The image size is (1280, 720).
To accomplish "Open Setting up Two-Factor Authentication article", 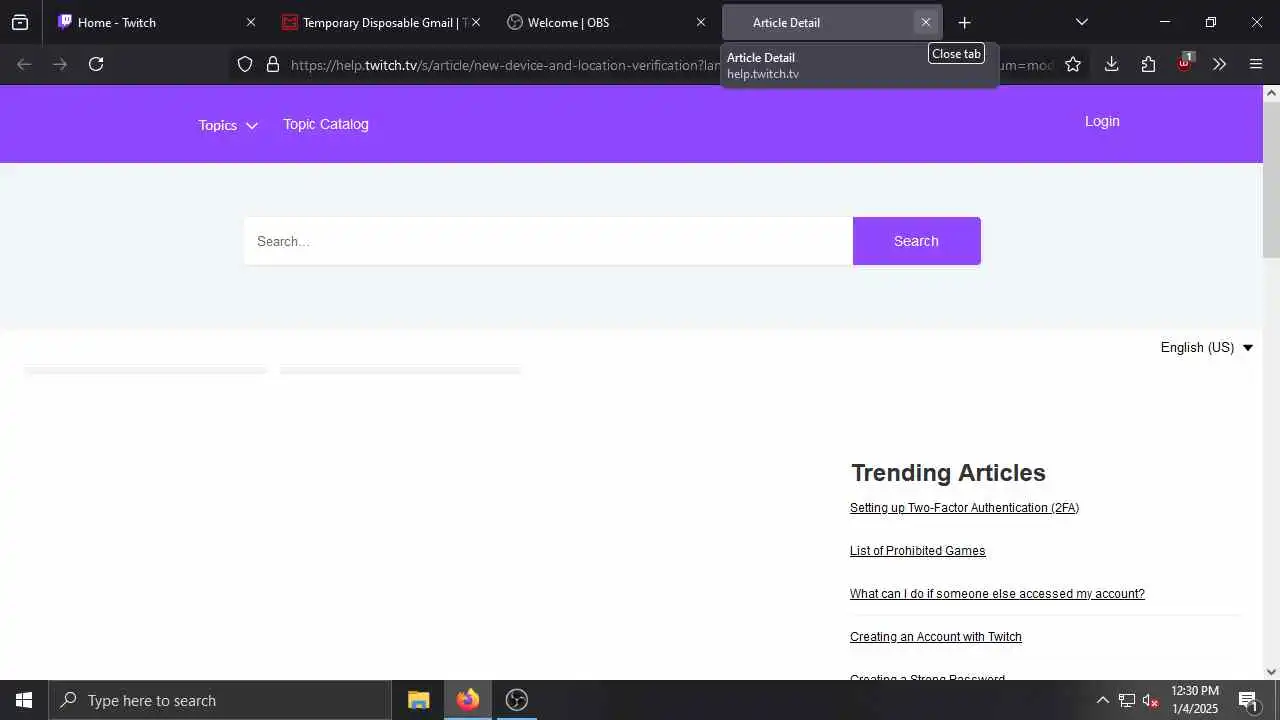I will (x=964, y=508).
